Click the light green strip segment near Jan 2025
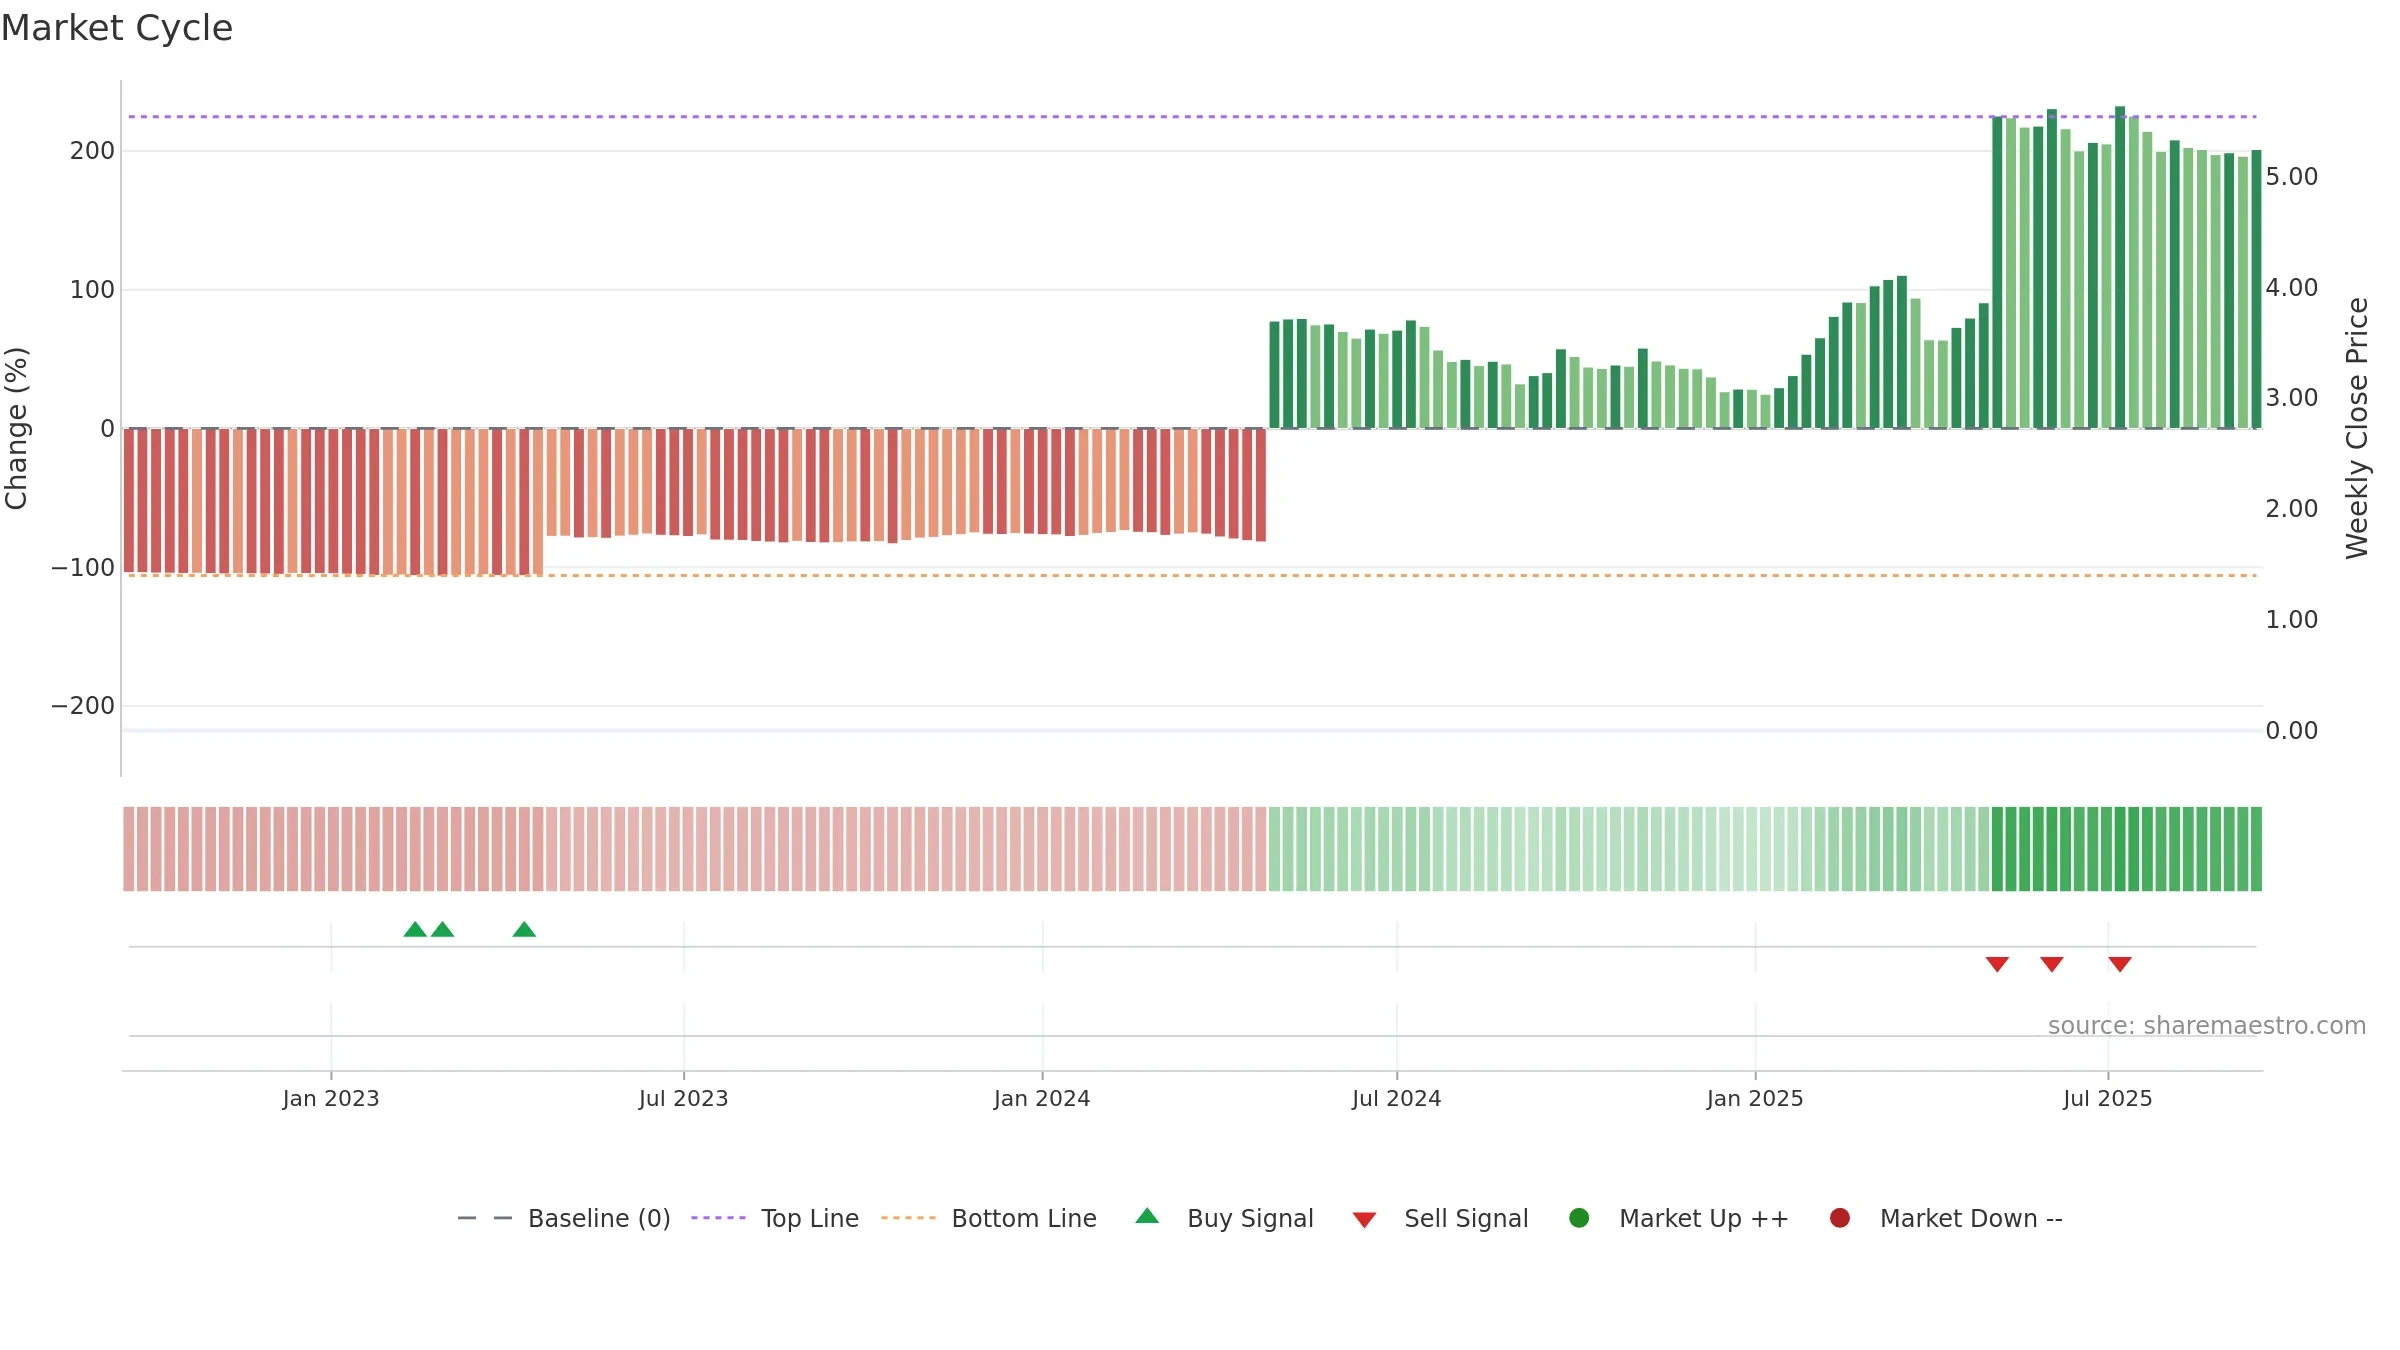2400x1350 pixels. [1752, 849]
